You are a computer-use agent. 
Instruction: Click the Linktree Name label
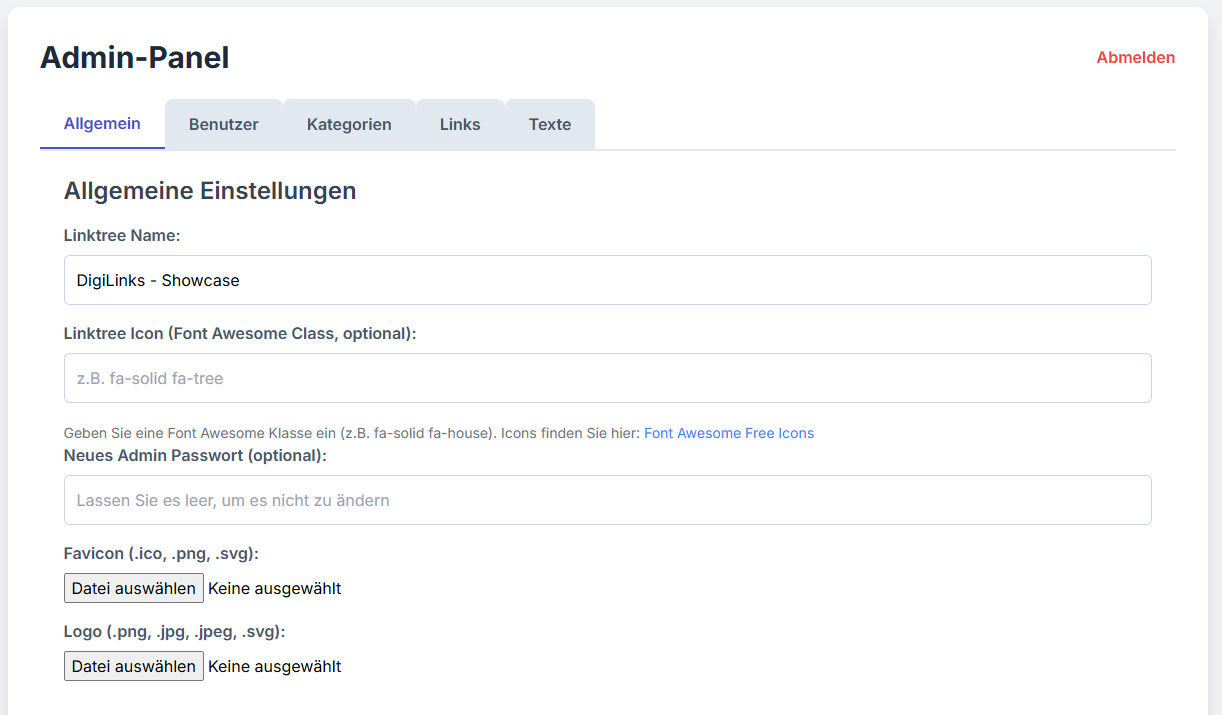121,235
